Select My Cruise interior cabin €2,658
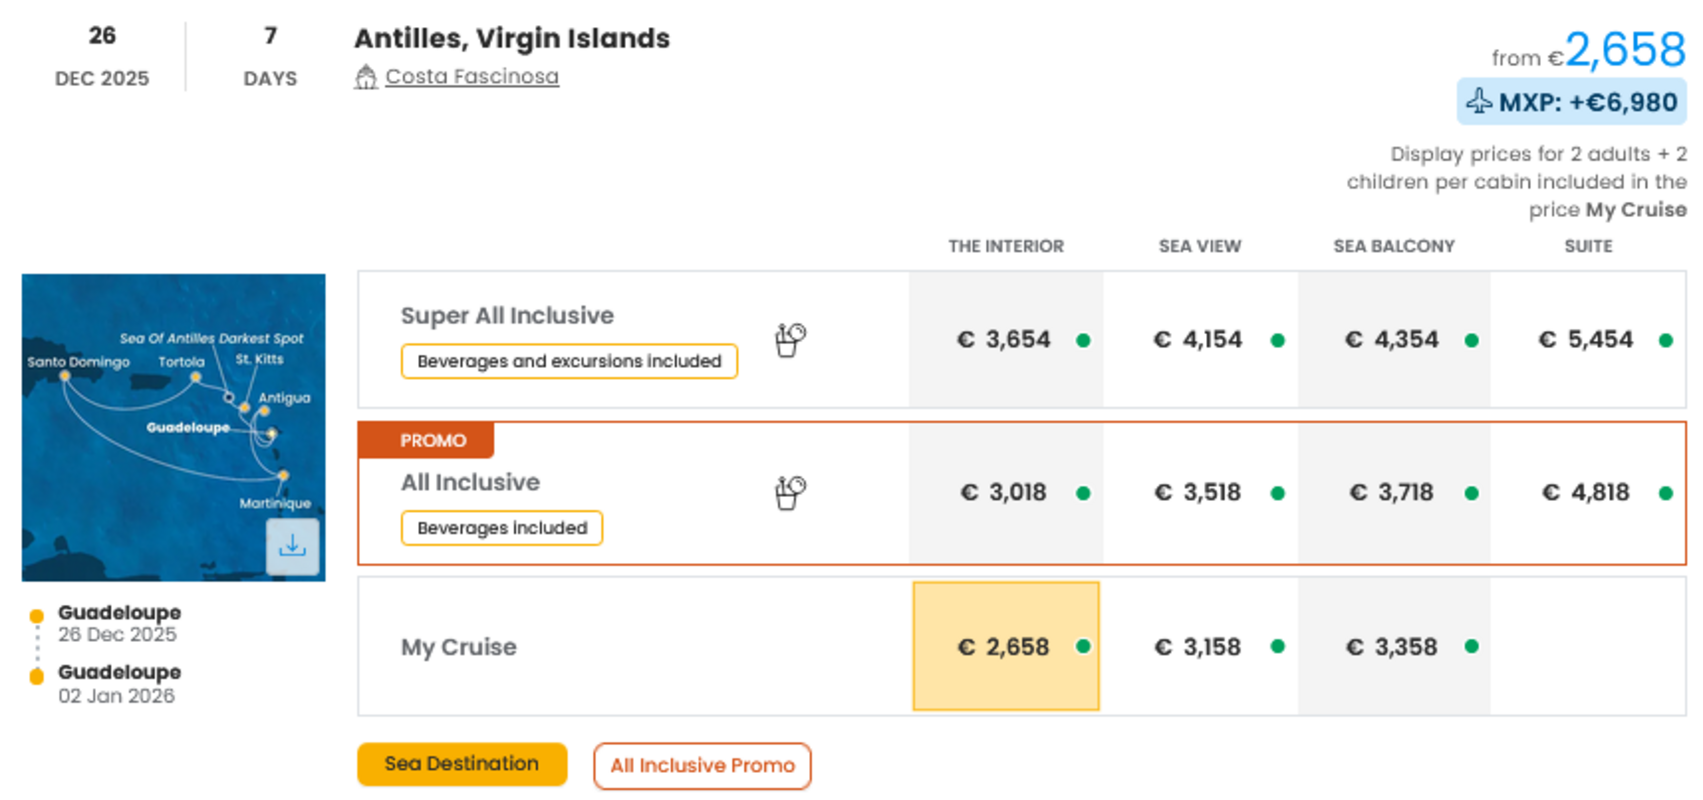This screenshot has width=1703, height=800. pyautogui.click(x=1005, y=647)
